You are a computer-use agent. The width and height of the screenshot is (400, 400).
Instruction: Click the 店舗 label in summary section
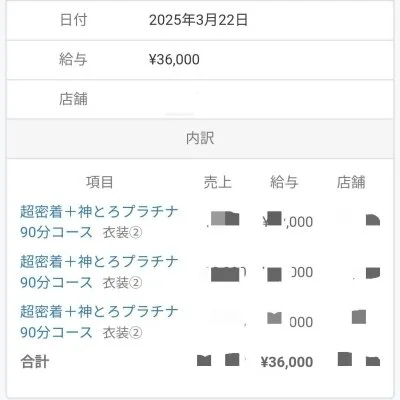pos(73,99)
